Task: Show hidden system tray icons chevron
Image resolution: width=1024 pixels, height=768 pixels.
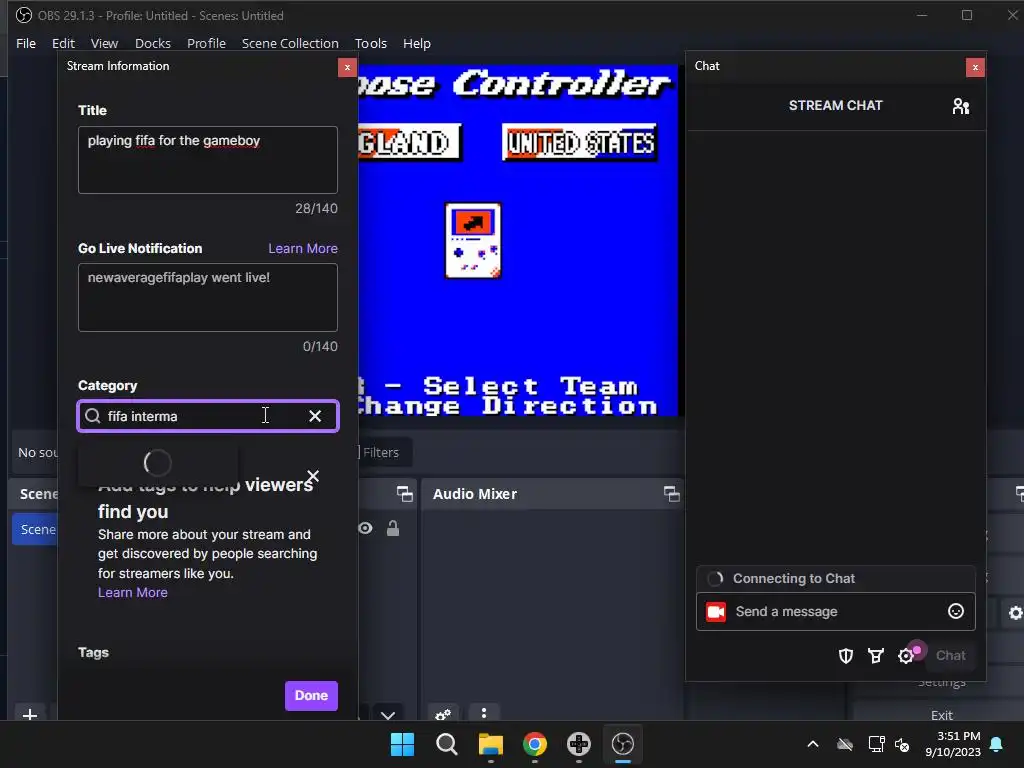Action: pyautogui.click(x=813, y=744)
